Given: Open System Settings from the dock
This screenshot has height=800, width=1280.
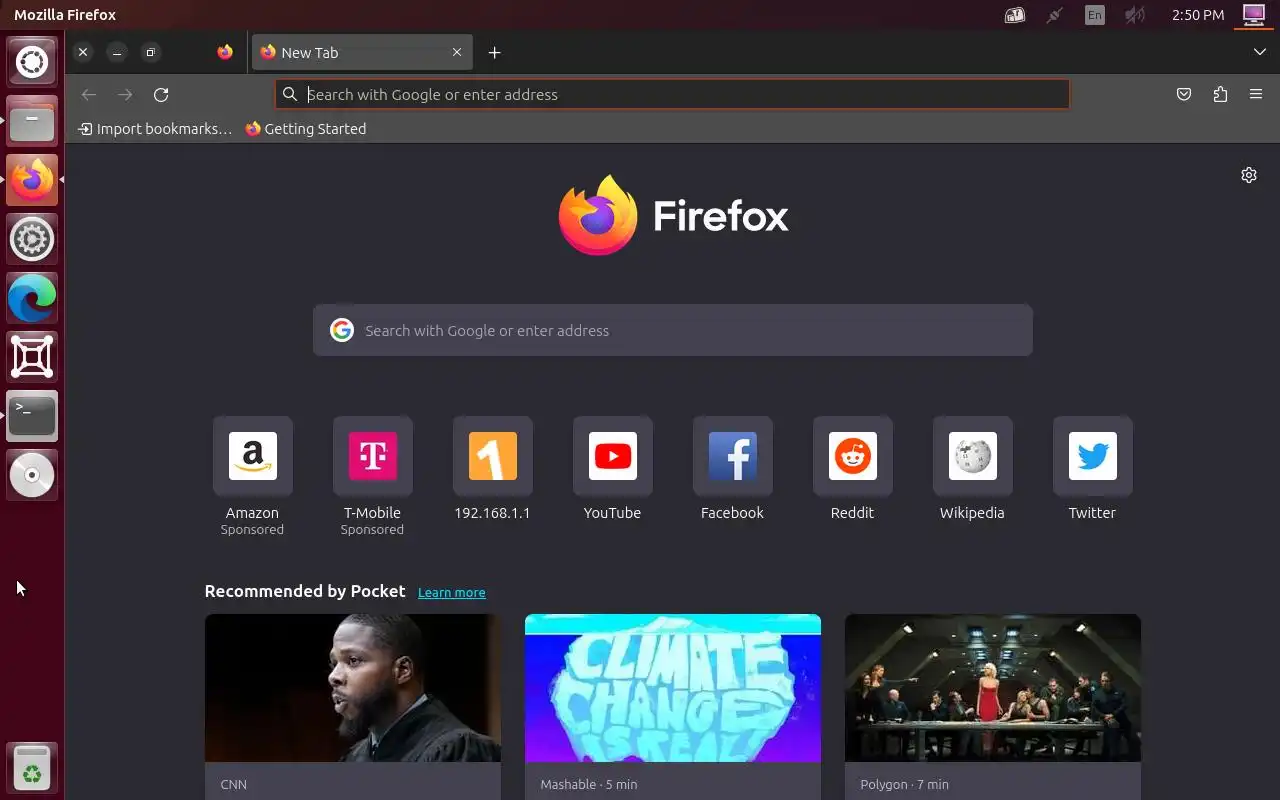Looking at the screenshot, I should click(32, 239).
